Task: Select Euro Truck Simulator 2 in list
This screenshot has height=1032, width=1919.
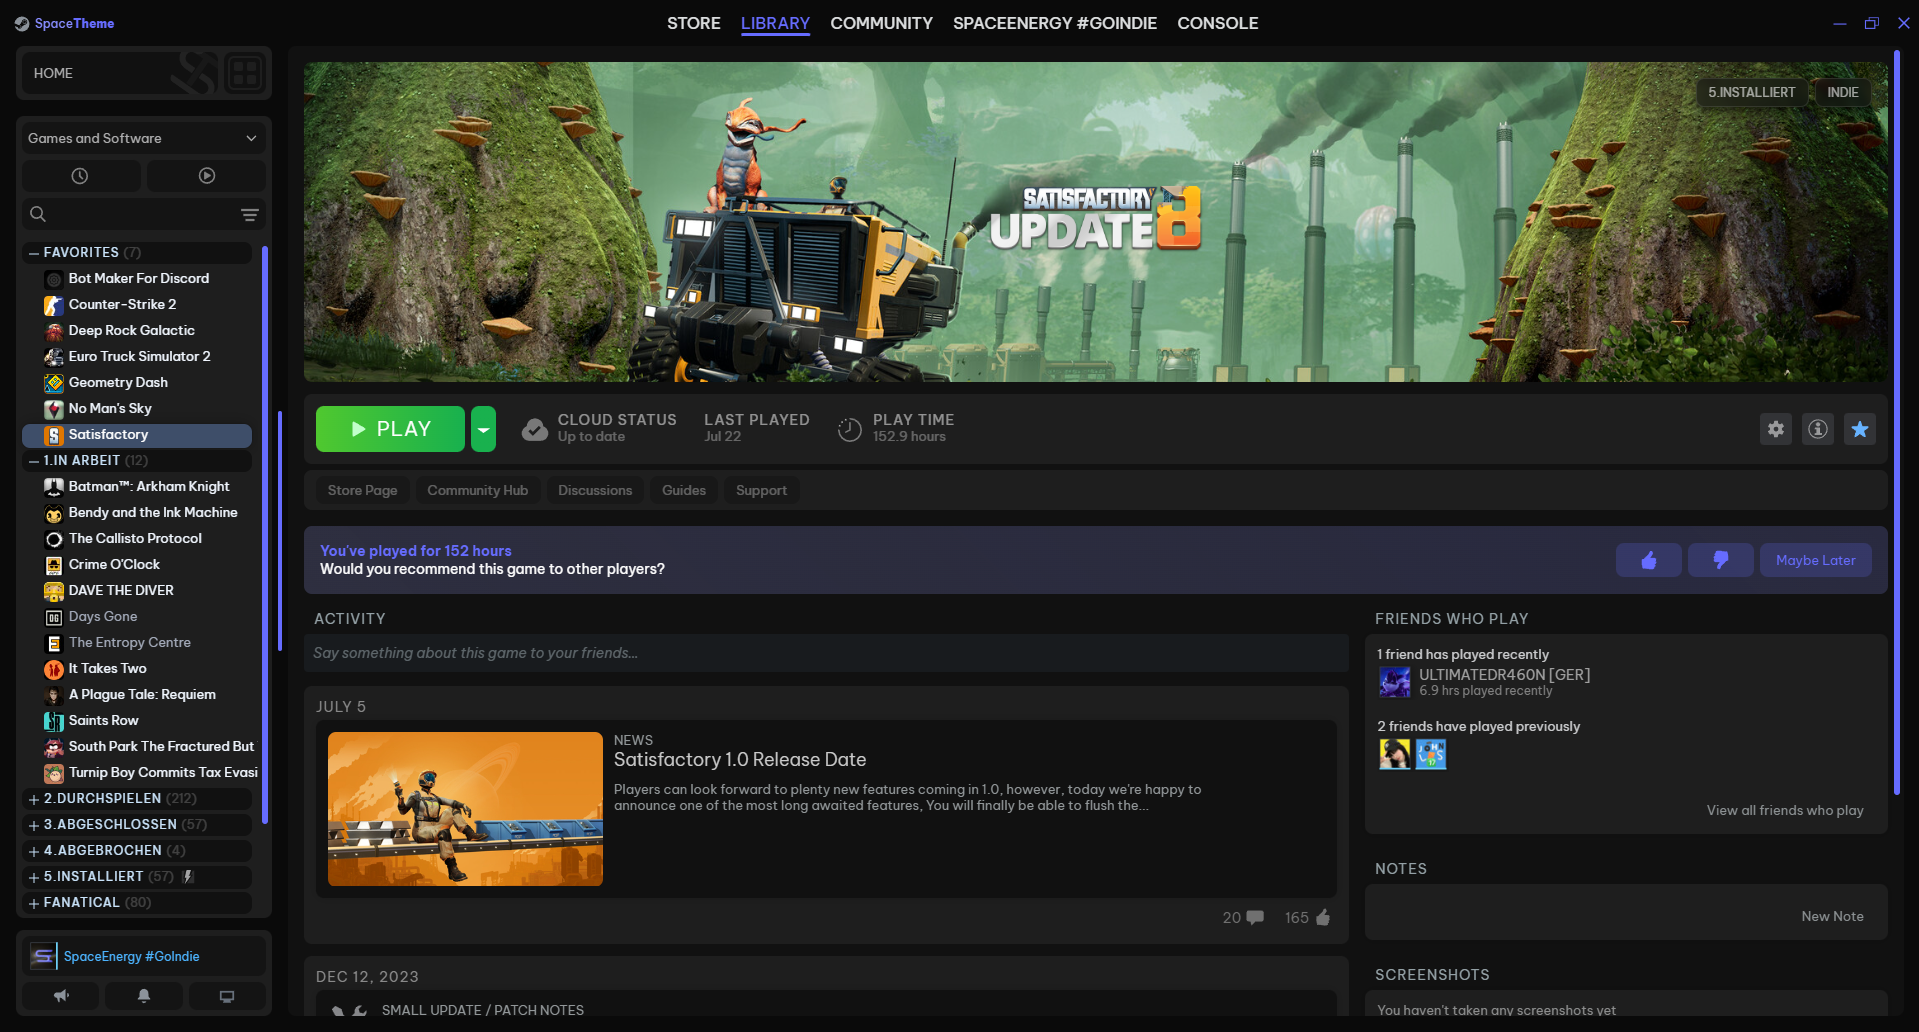Action: pyautogui.click(x=137, y=357)
